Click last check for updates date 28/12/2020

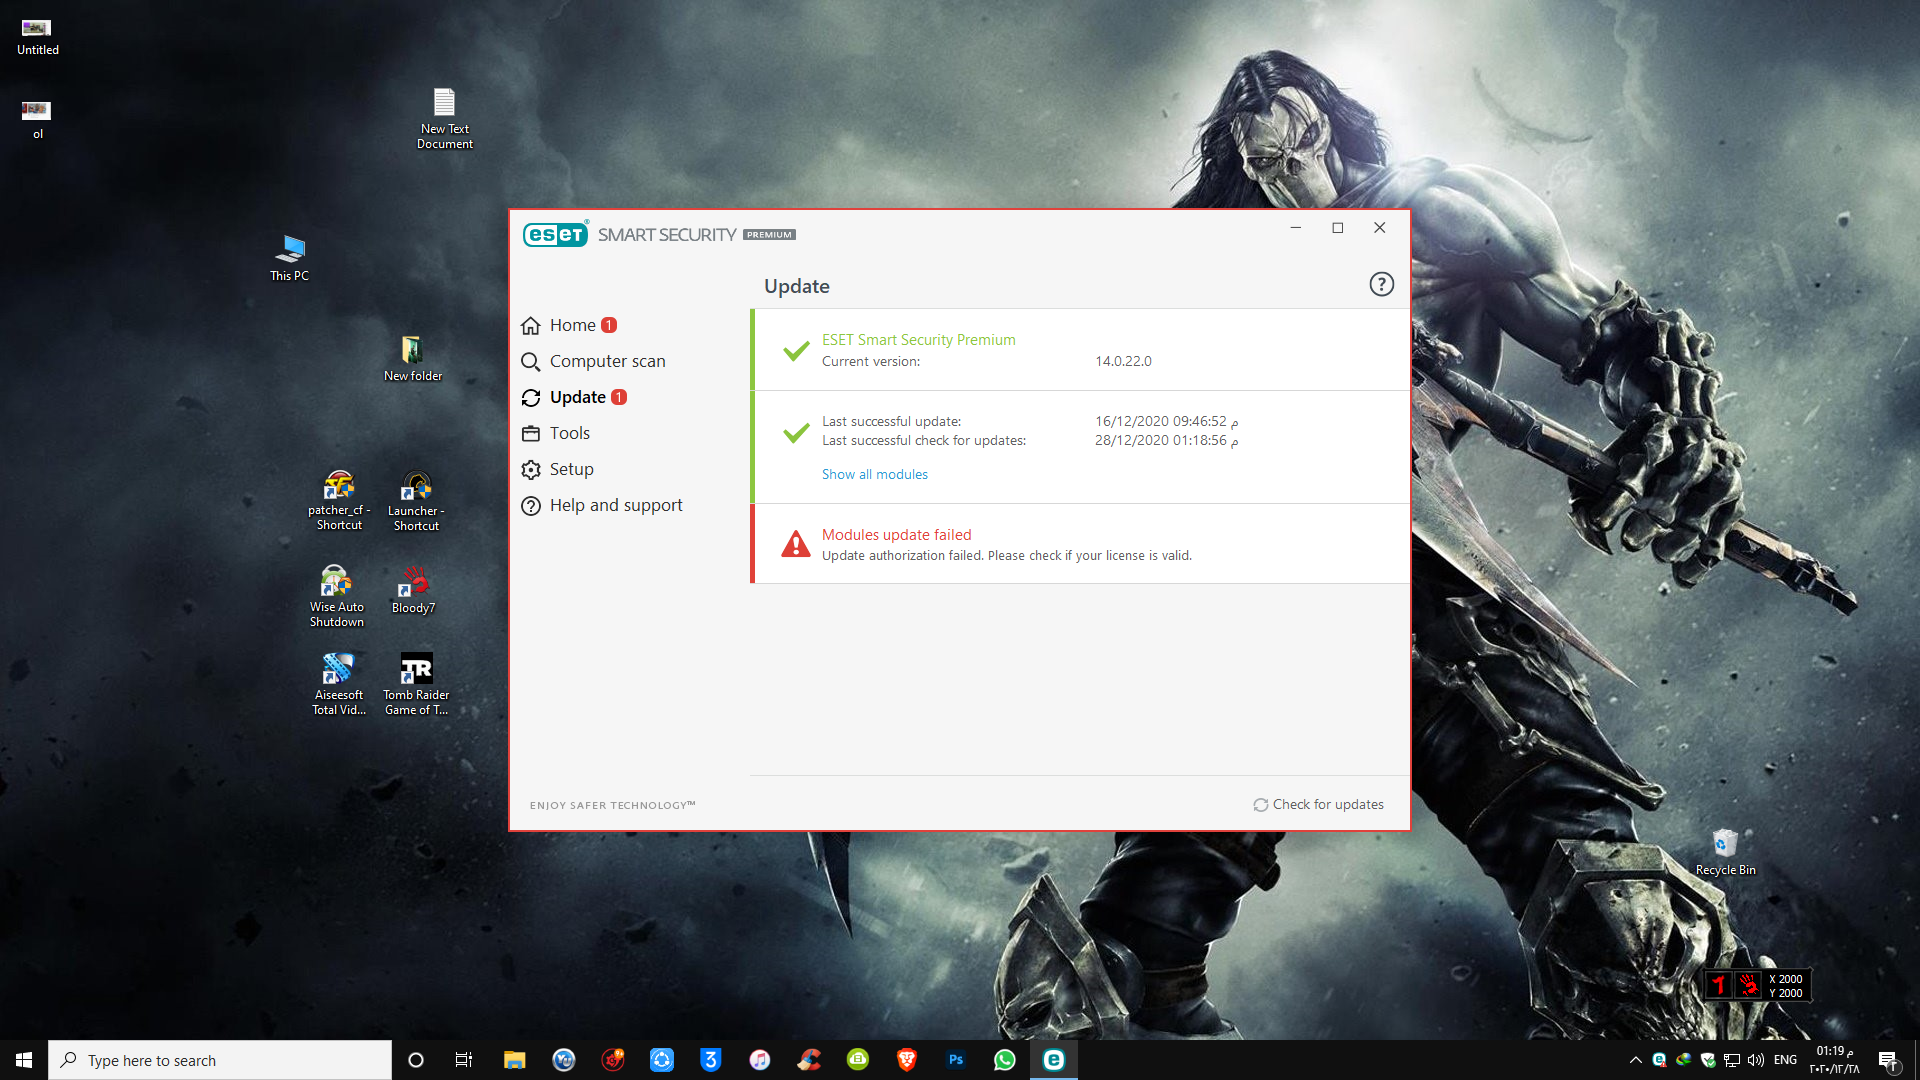point(1166,440)
